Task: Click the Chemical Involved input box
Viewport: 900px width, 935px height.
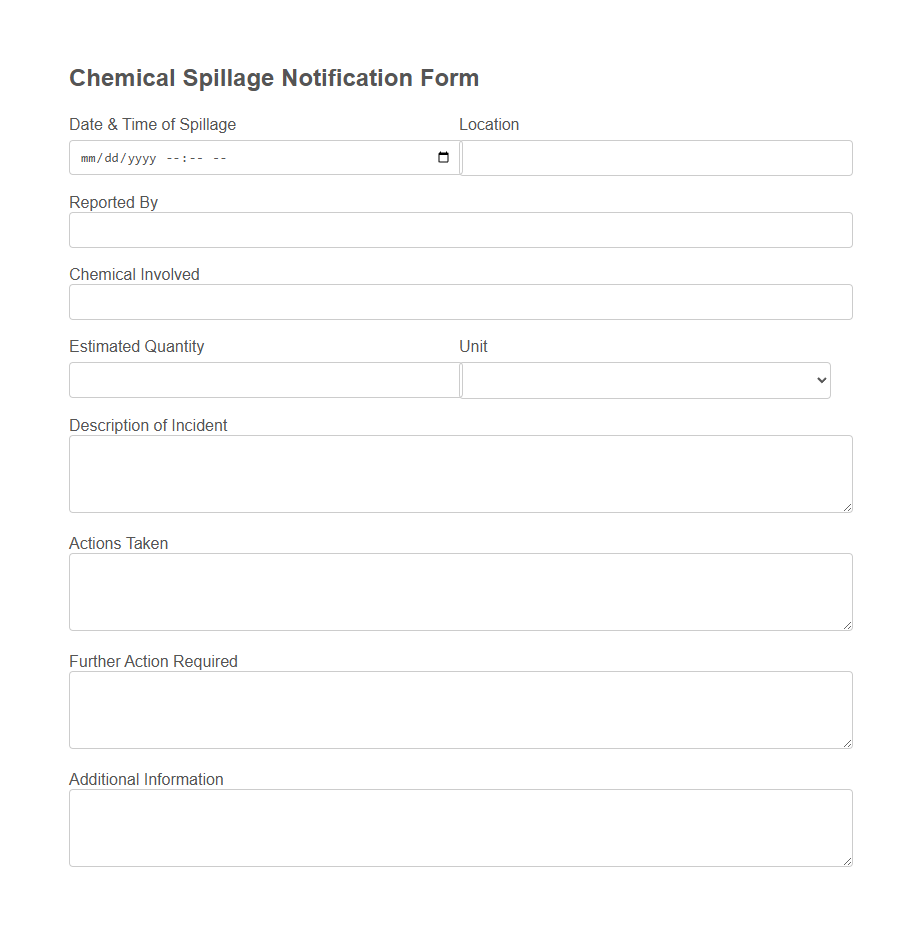Action: point(460,302)
